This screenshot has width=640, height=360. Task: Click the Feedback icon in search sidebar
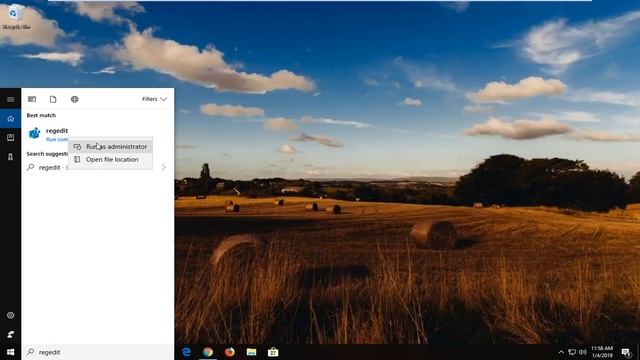(x=11, y=334)
